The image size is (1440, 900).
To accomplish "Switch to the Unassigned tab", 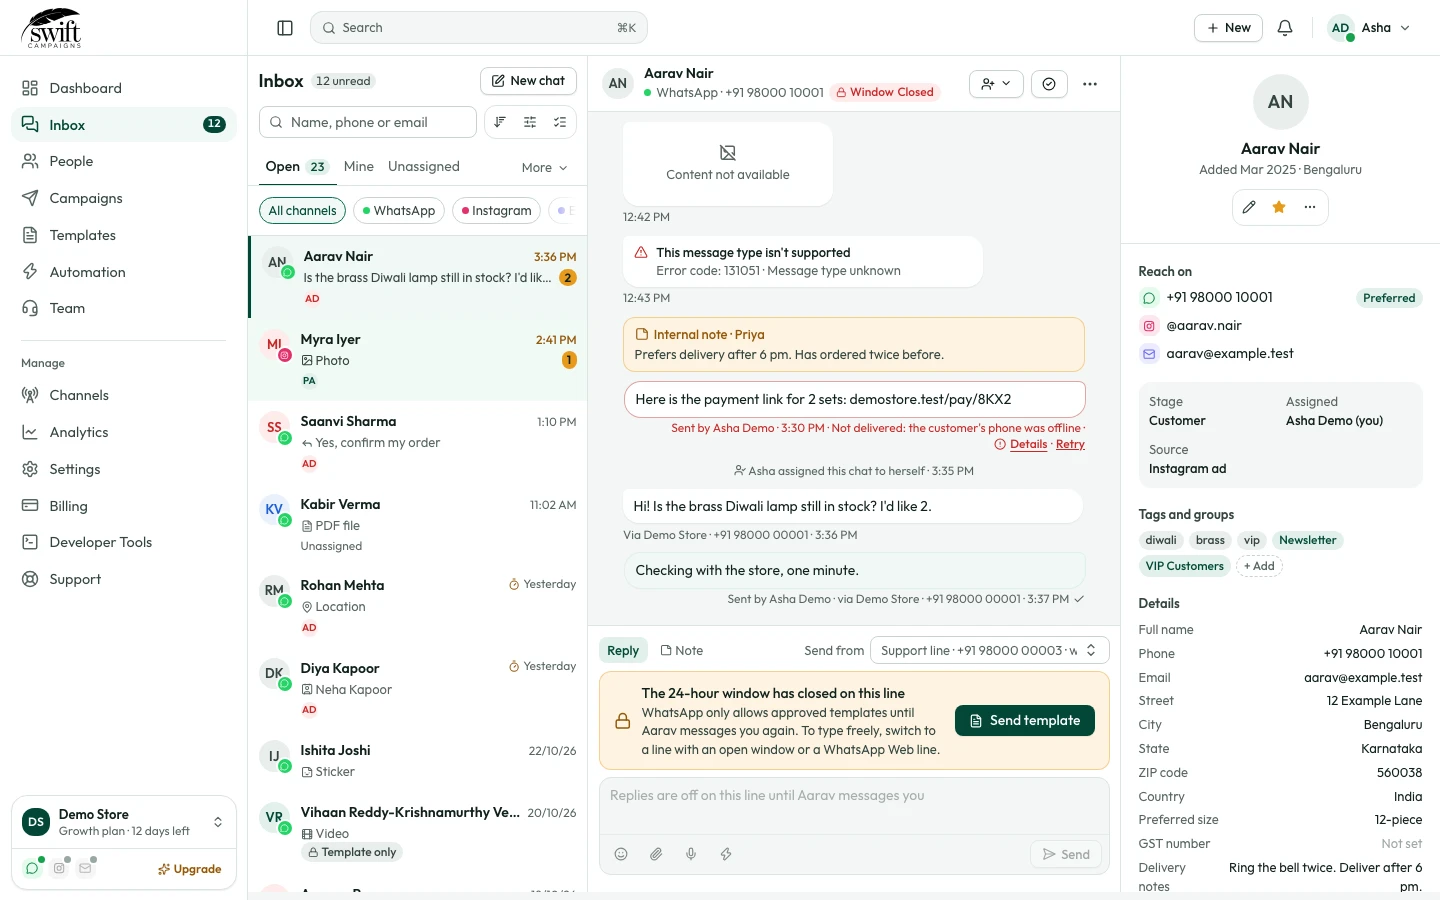I will [x=424, y=167].
